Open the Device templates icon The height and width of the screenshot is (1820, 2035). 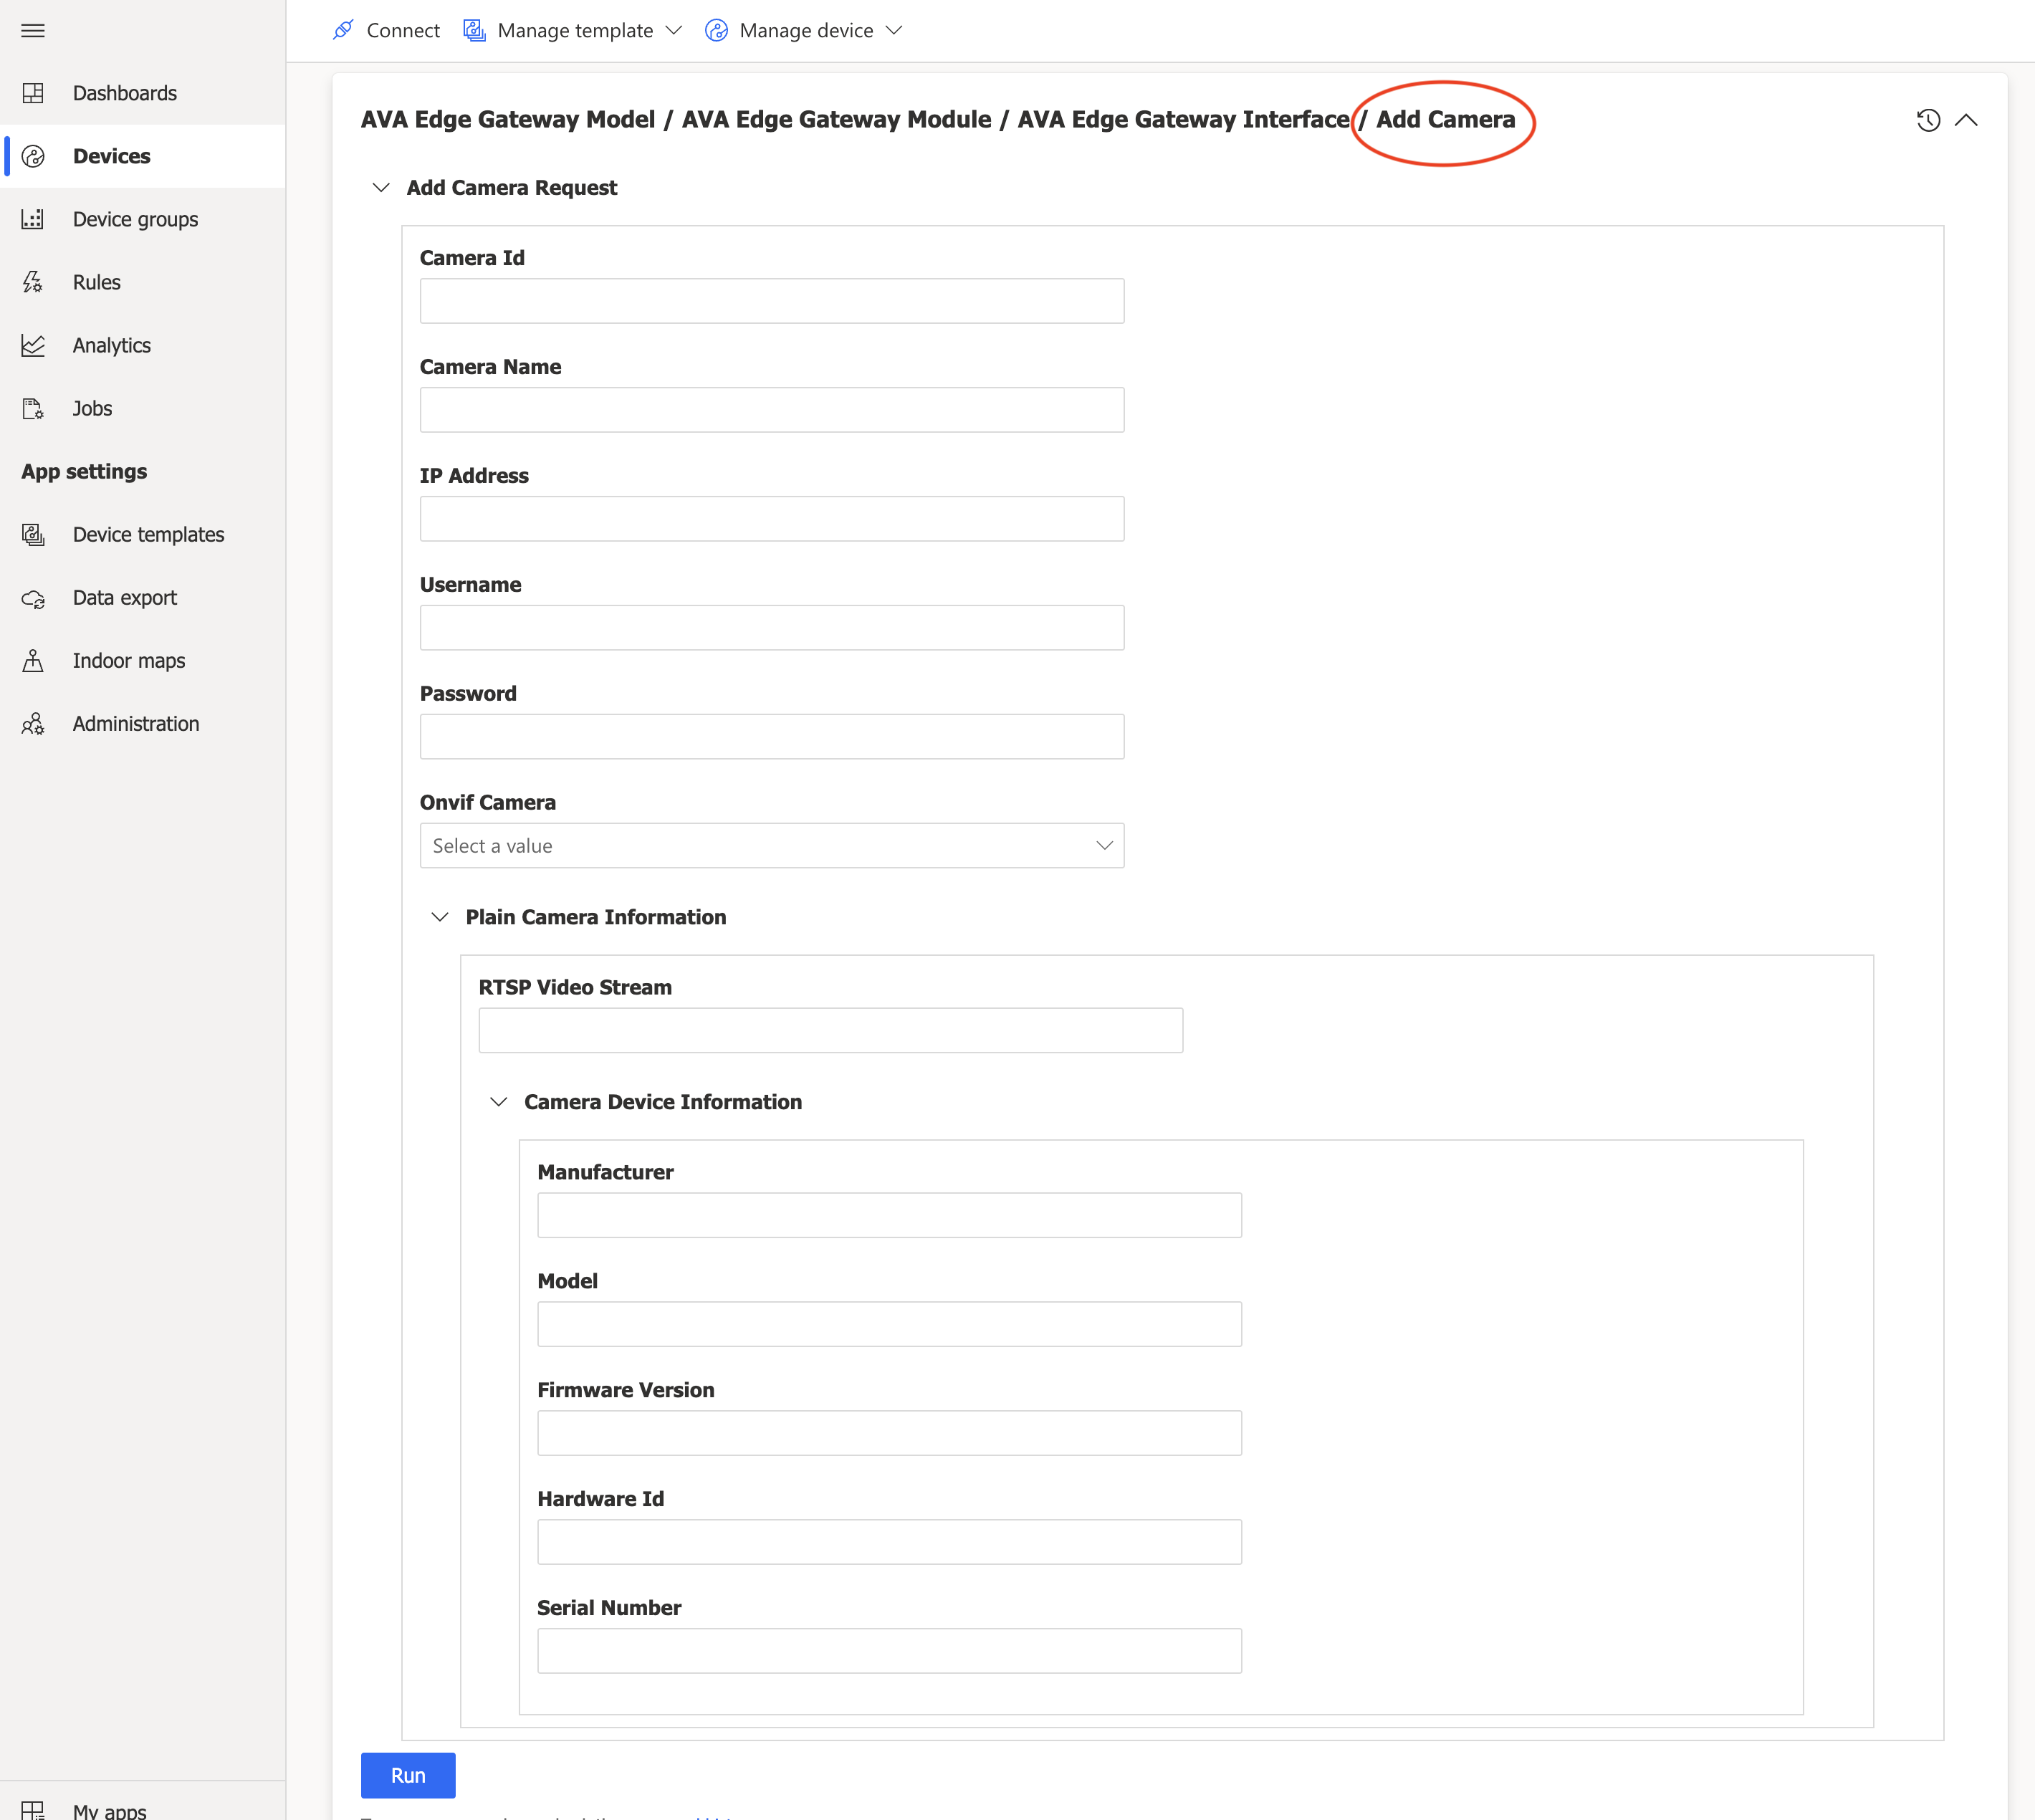(33, 534)
